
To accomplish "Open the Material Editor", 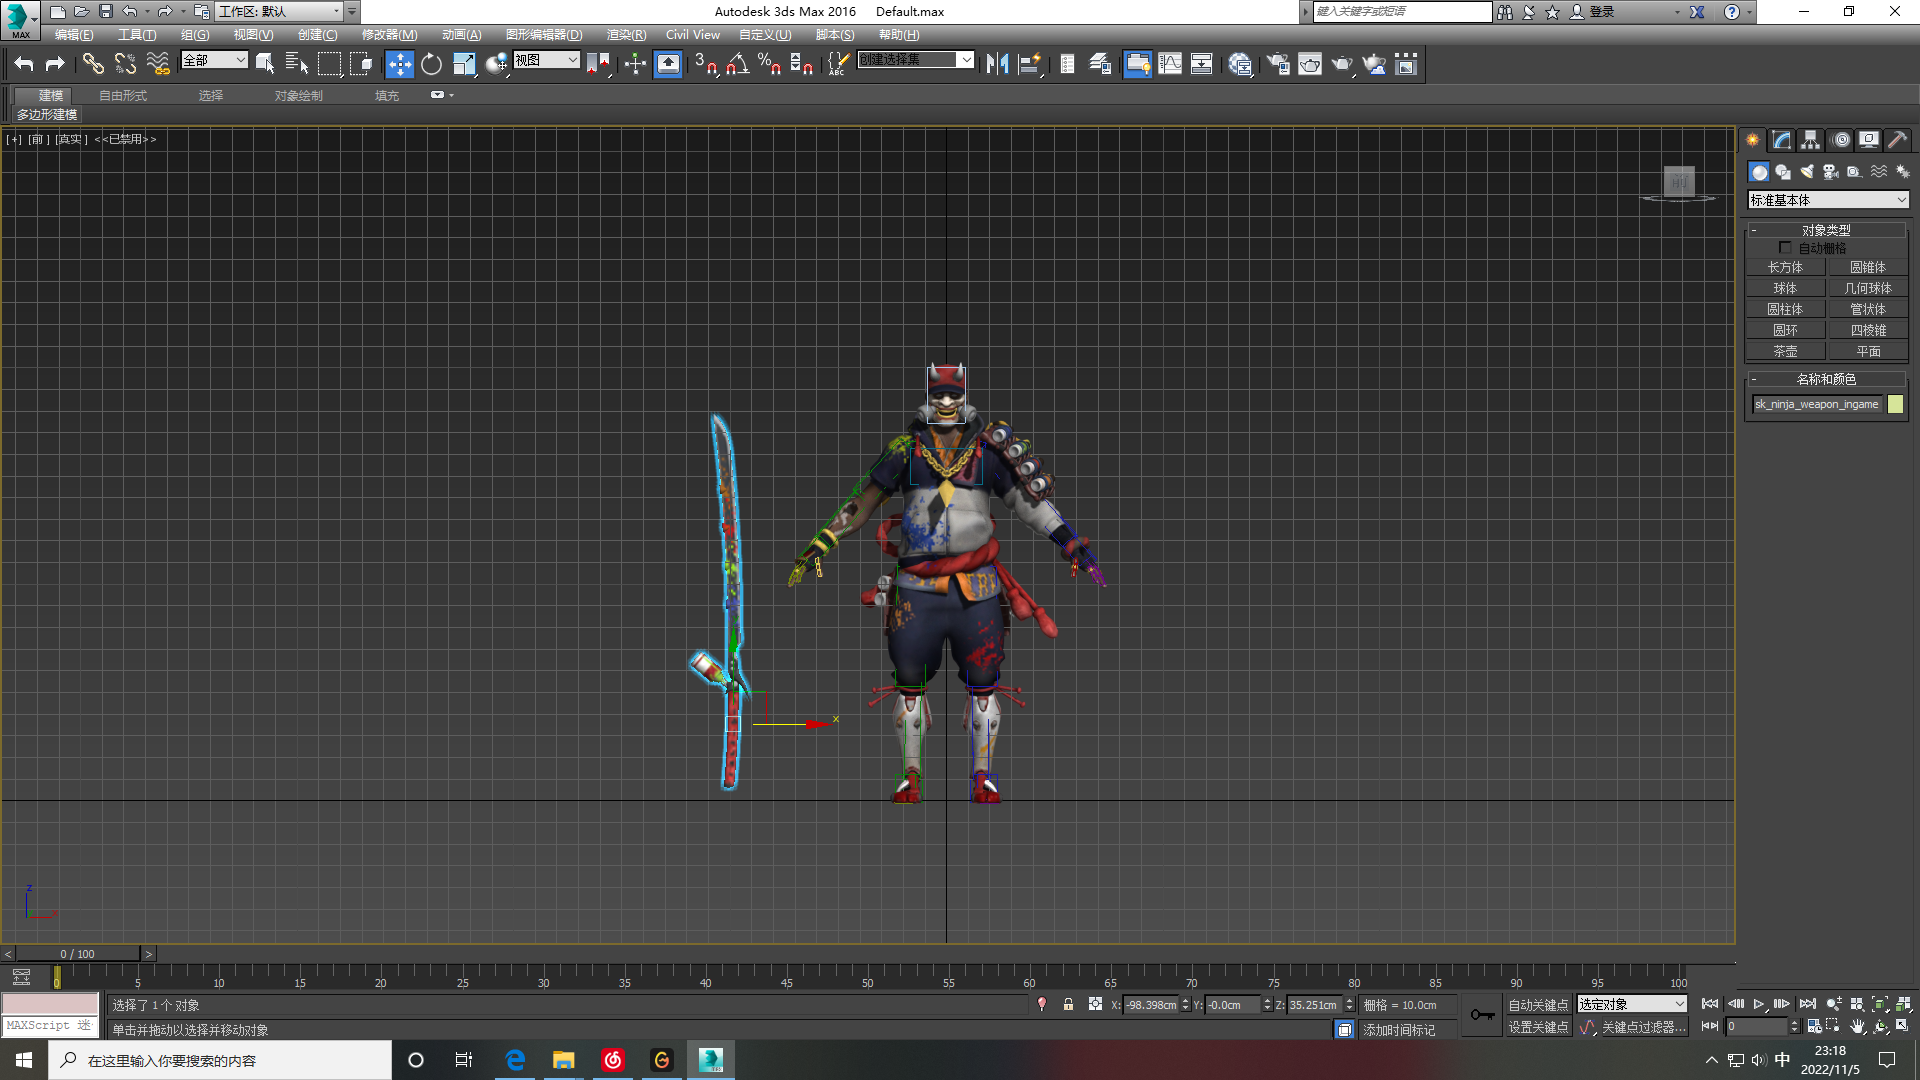I will [1240, 64].
